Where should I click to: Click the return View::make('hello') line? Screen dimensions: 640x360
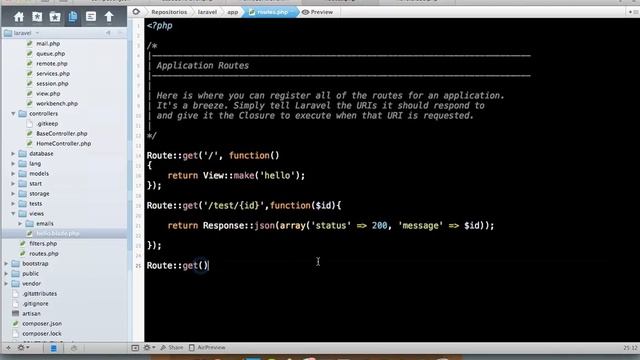coord(236,176)
